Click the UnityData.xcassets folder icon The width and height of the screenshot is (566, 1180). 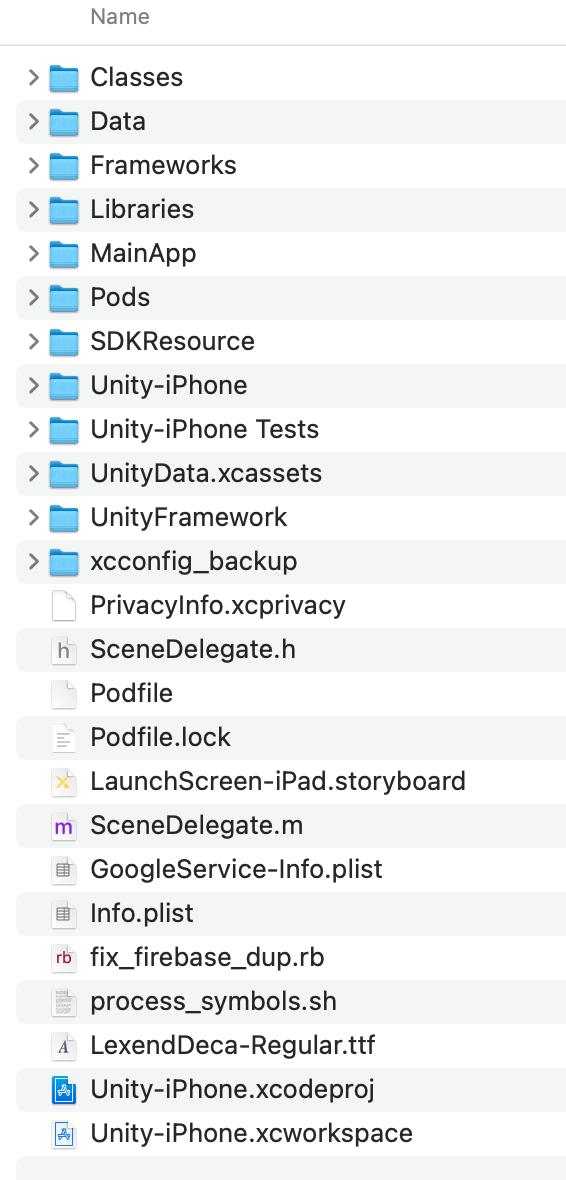[64, 474]
